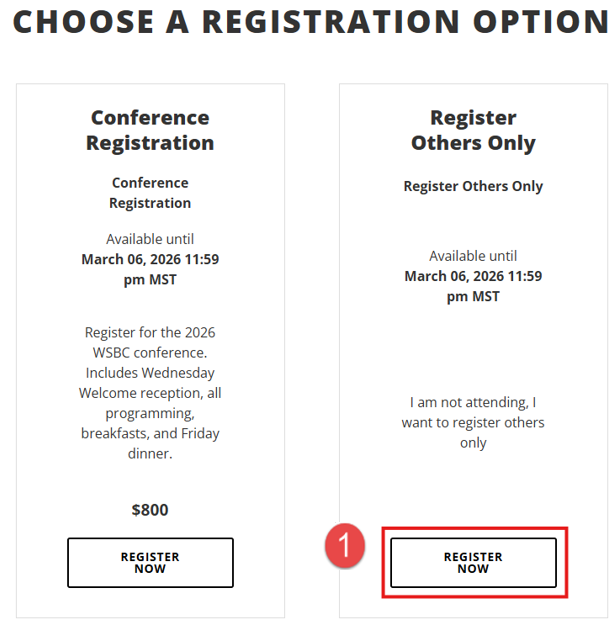Screen dimensions: 615x628
Task: Click the word 'programming,' in the description
Action: (x=150, y=412)
